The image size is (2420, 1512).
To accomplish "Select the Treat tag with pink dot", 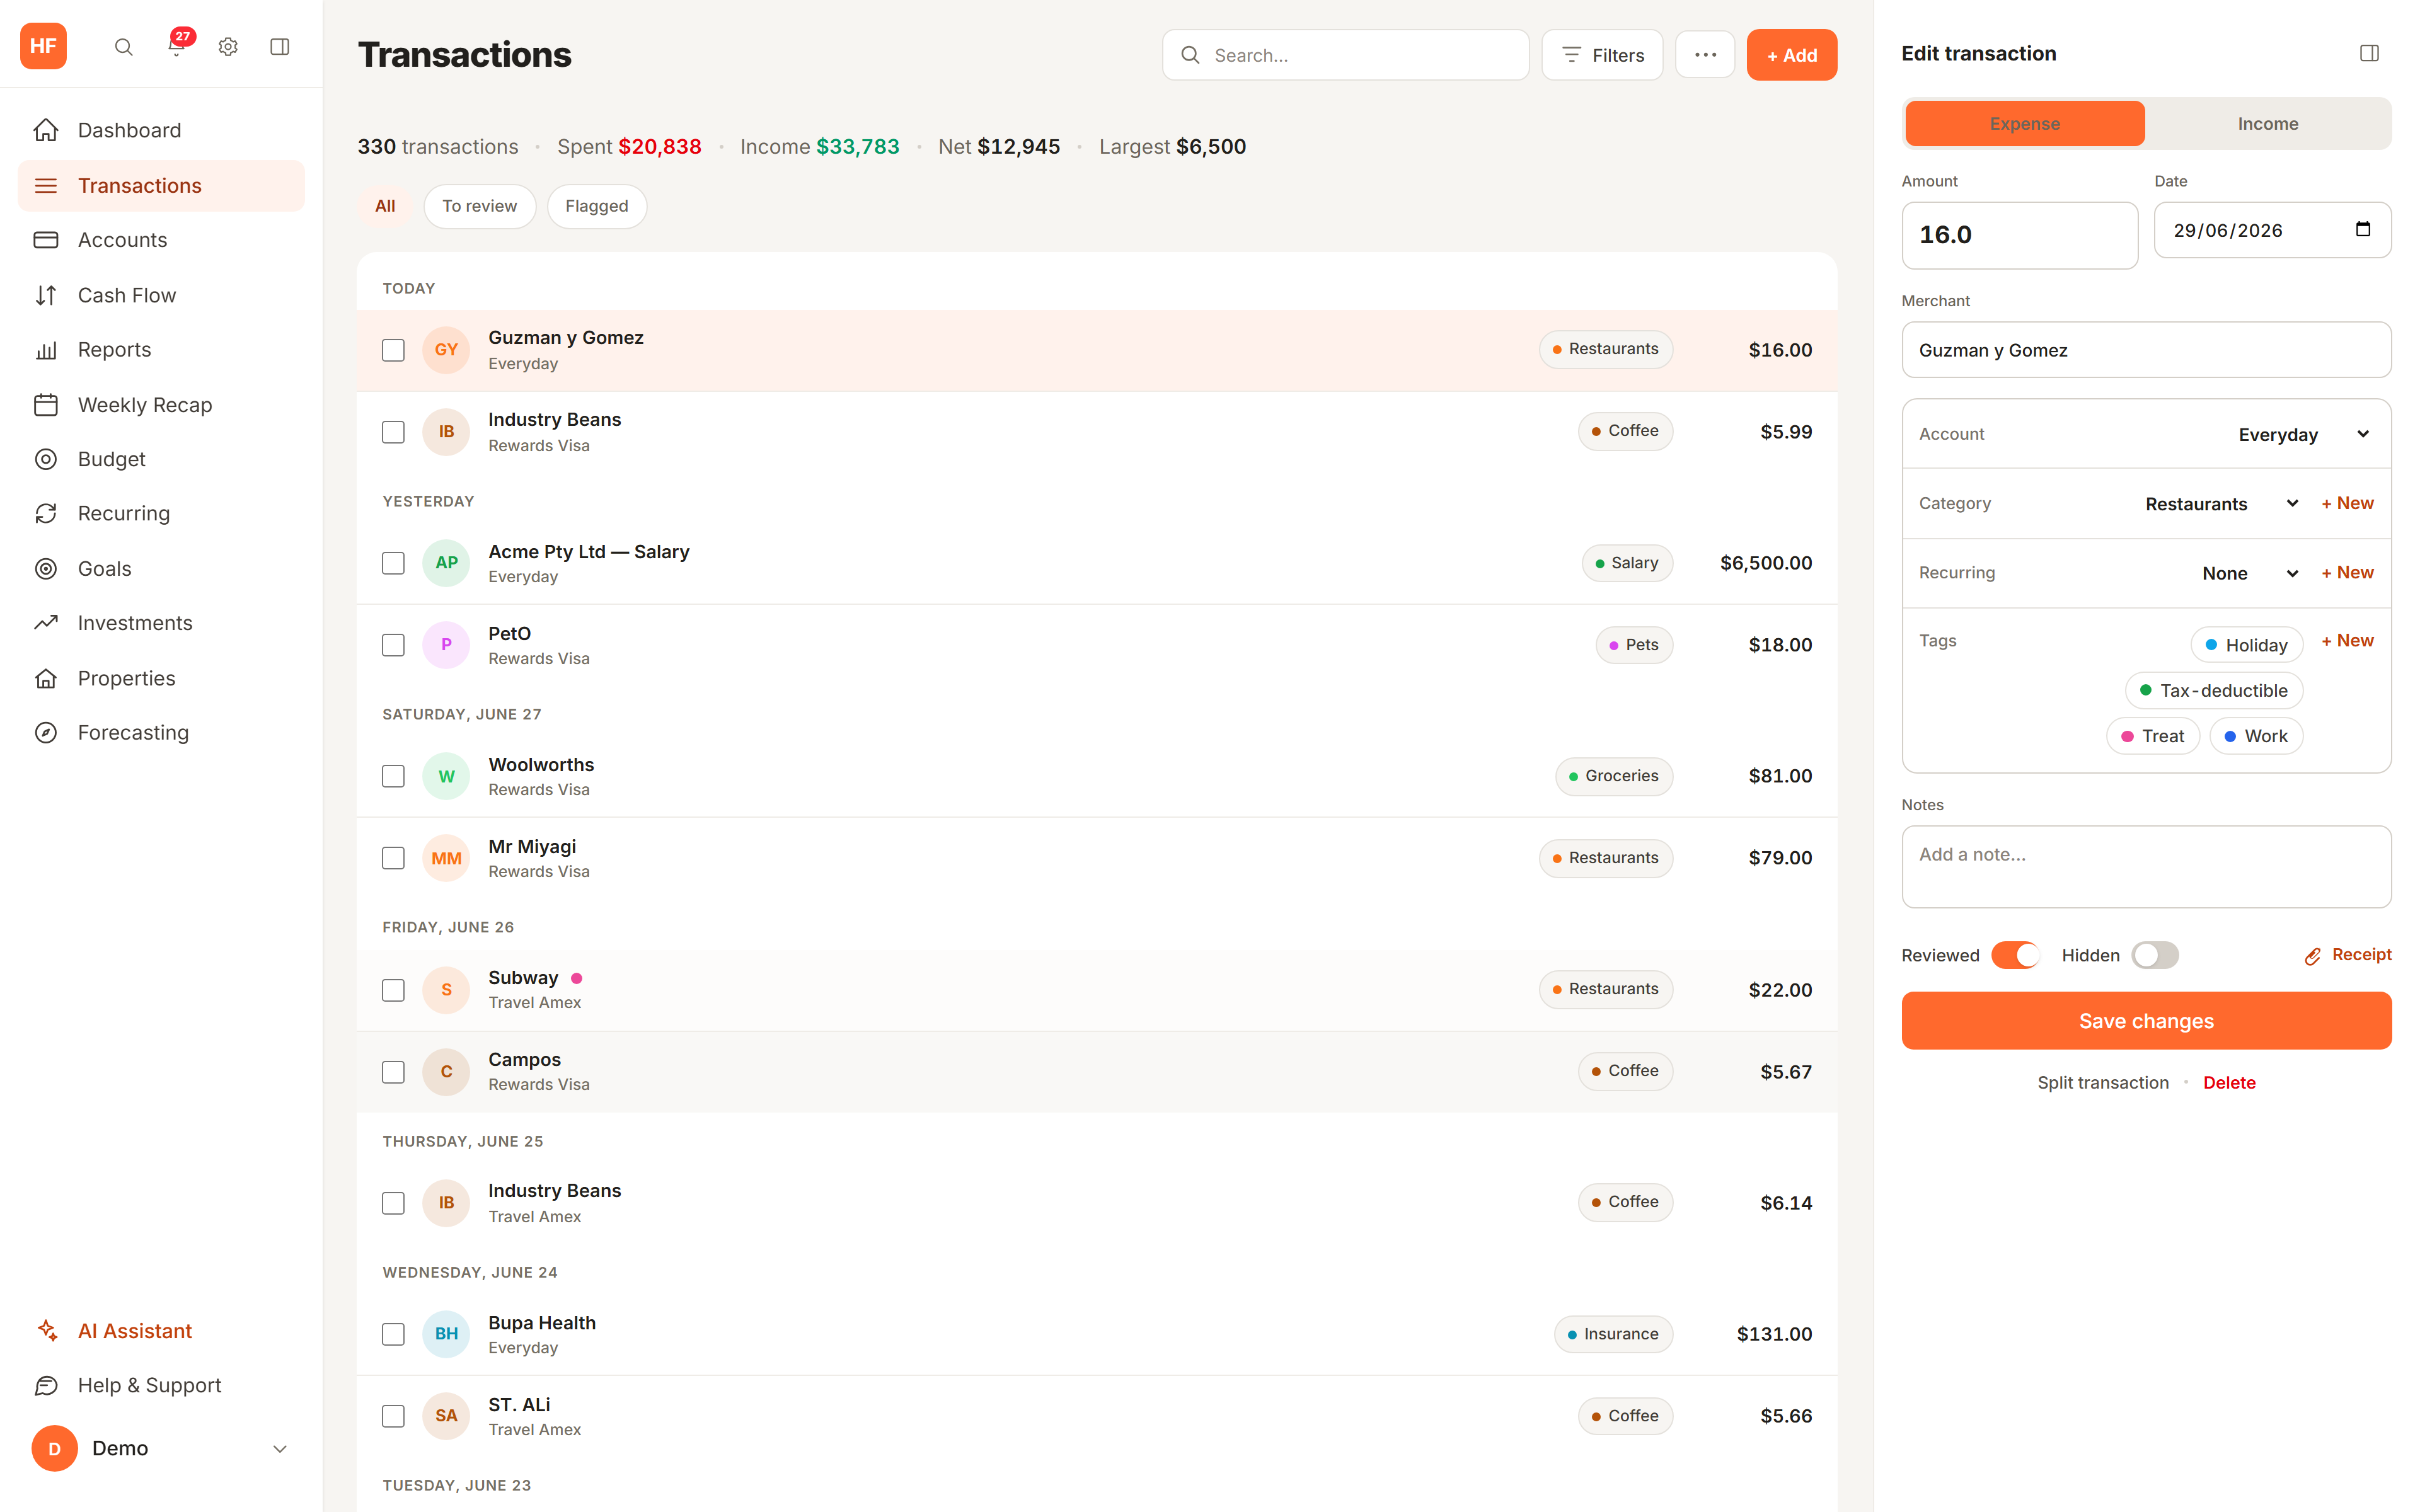I will 2152,736.
